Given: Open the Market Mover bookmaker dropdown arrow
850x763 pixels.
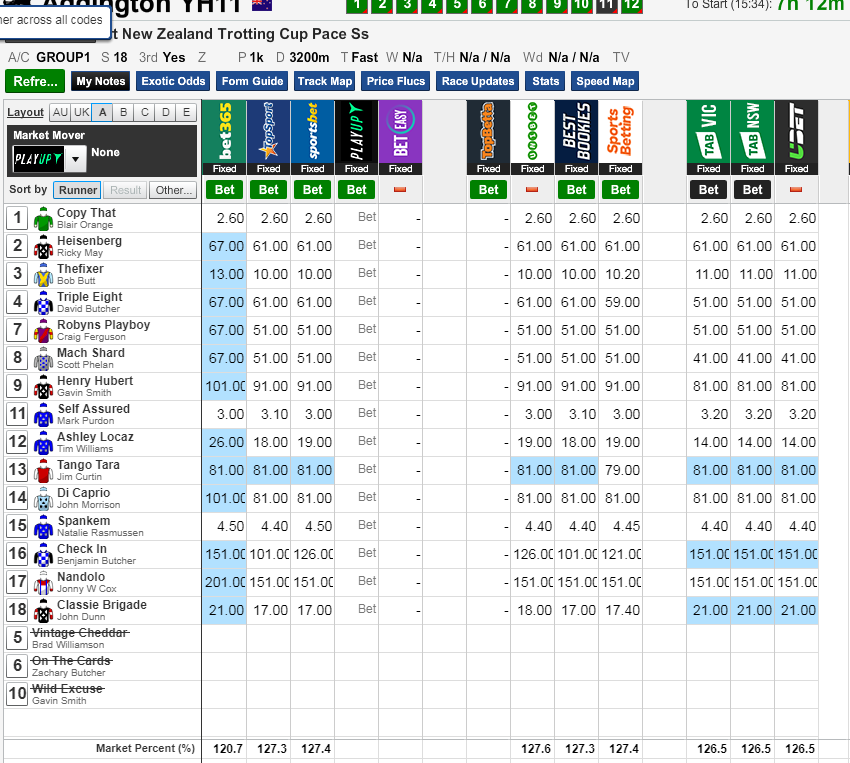Looking at the screenshot, I should pyautogui.click(x=76, y=159).
